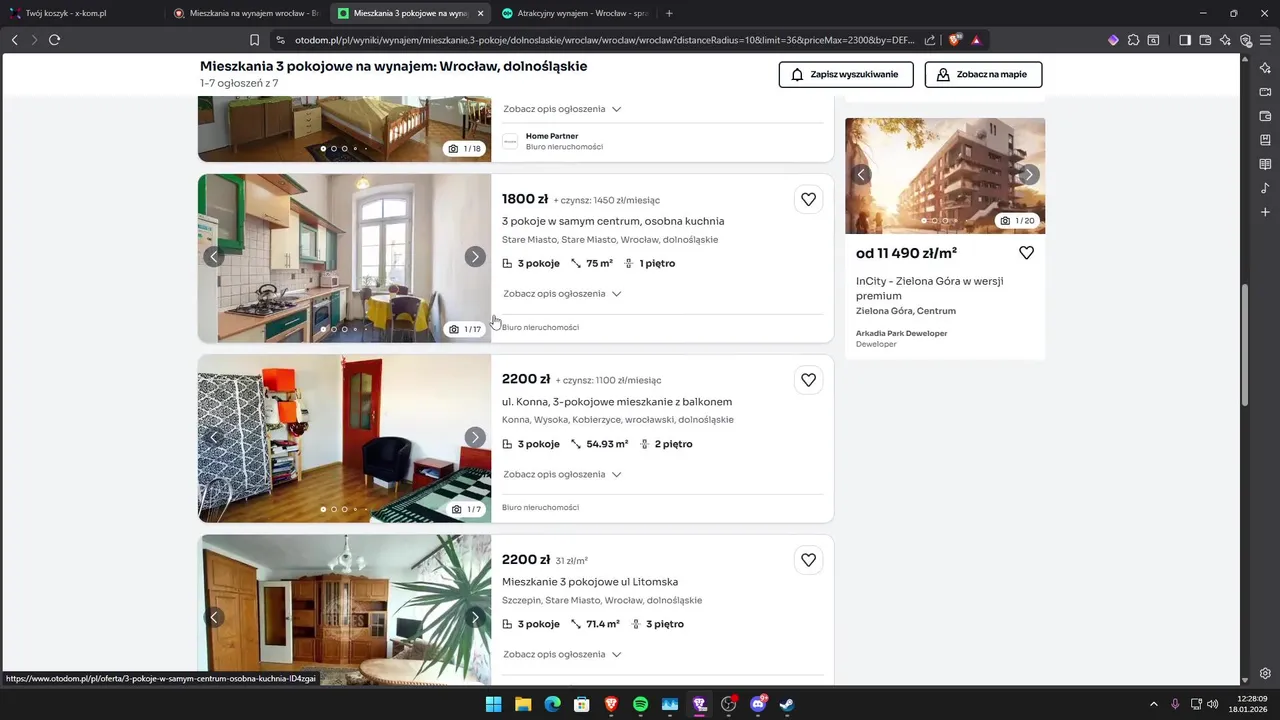Expand 'Zobacz opis ogłoszenia' for Litomska listing
Viewport: 1280px width, 720px height.
(x=562, y=654)
